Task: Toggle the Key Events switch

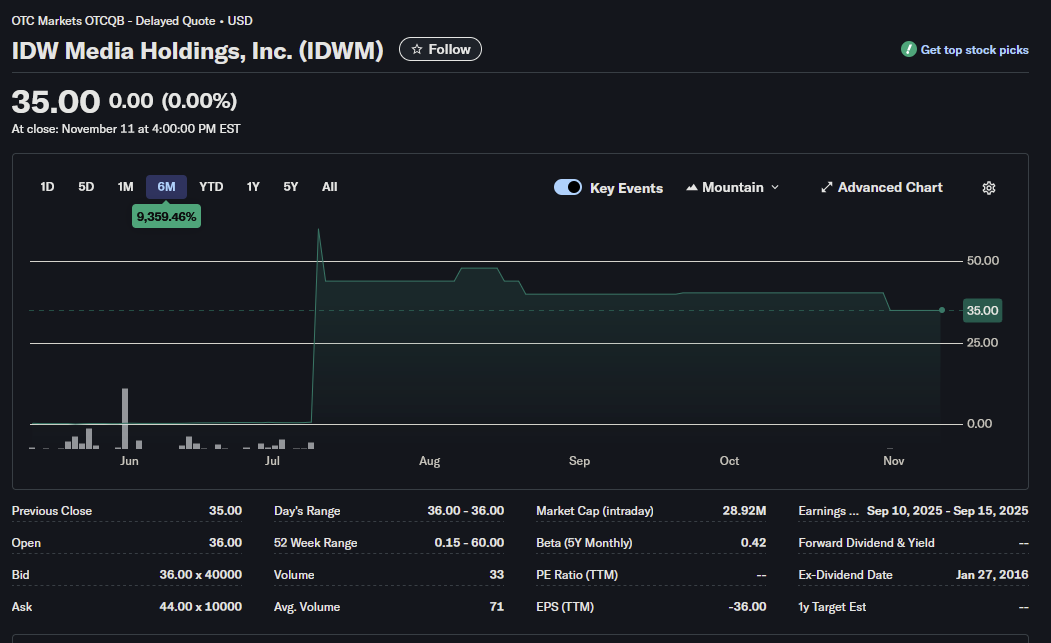Action: click(x=568, y=187)
